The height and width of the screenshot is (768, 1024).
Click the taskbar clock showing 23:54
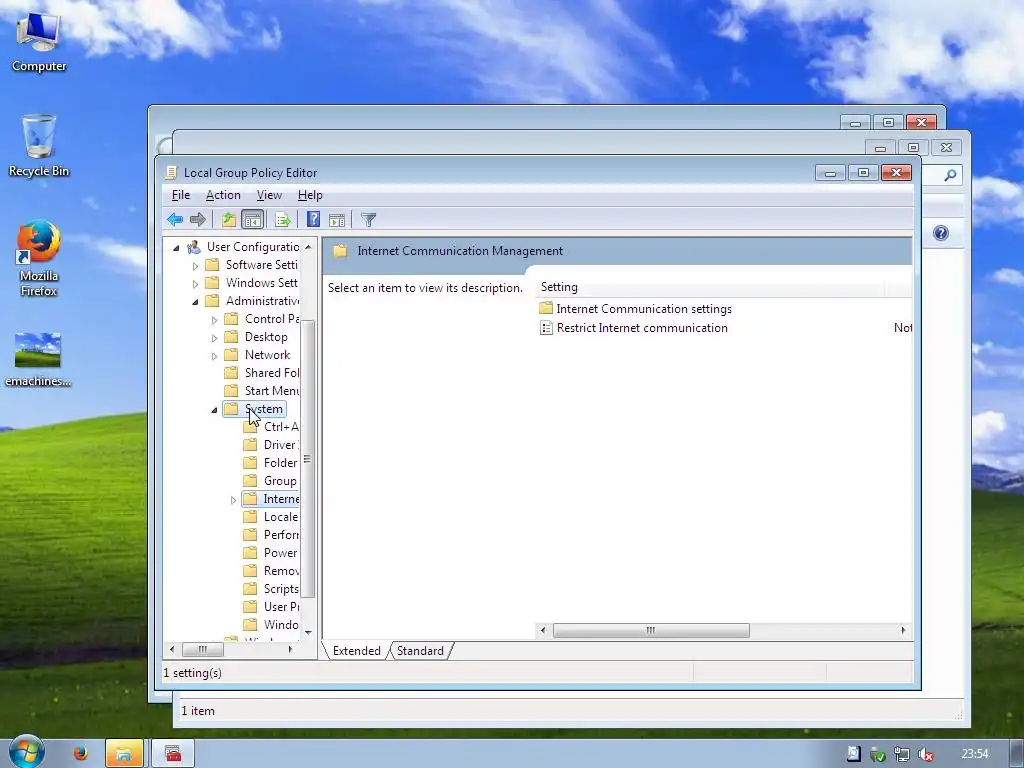tap(975, 754)
